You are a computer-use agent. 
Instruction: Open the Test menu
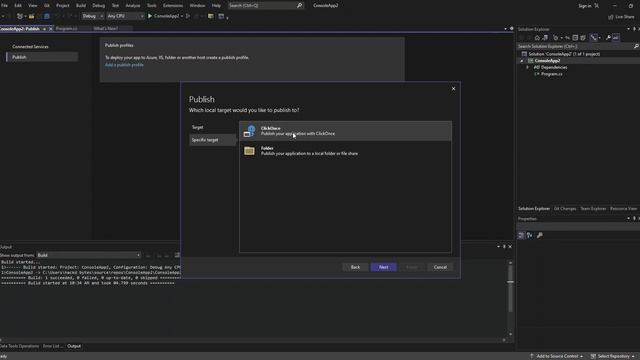[115, 6]
